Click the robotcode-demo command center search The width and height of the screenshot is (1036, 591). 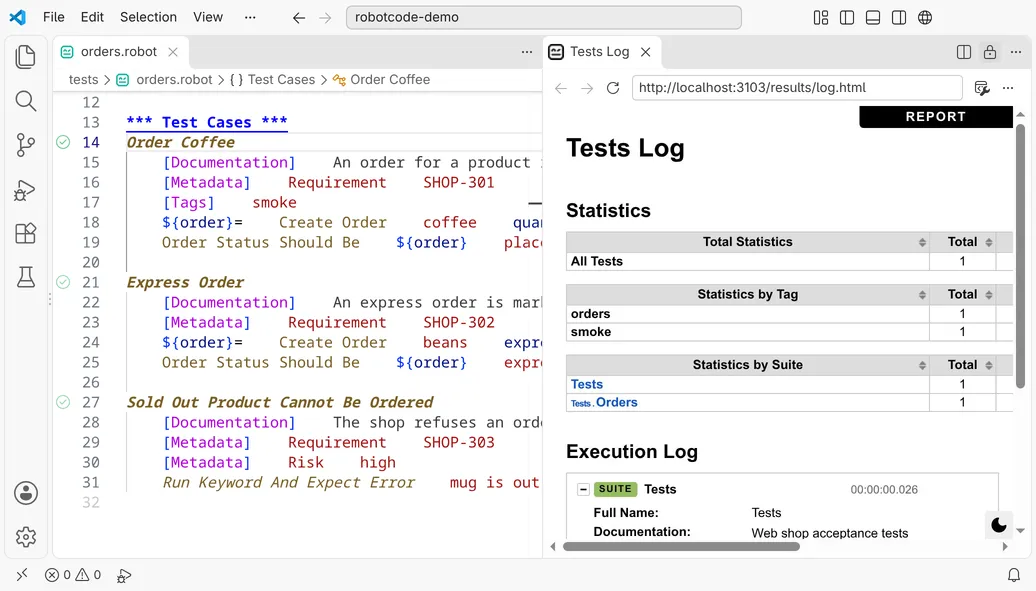click(x=544, y=18)
